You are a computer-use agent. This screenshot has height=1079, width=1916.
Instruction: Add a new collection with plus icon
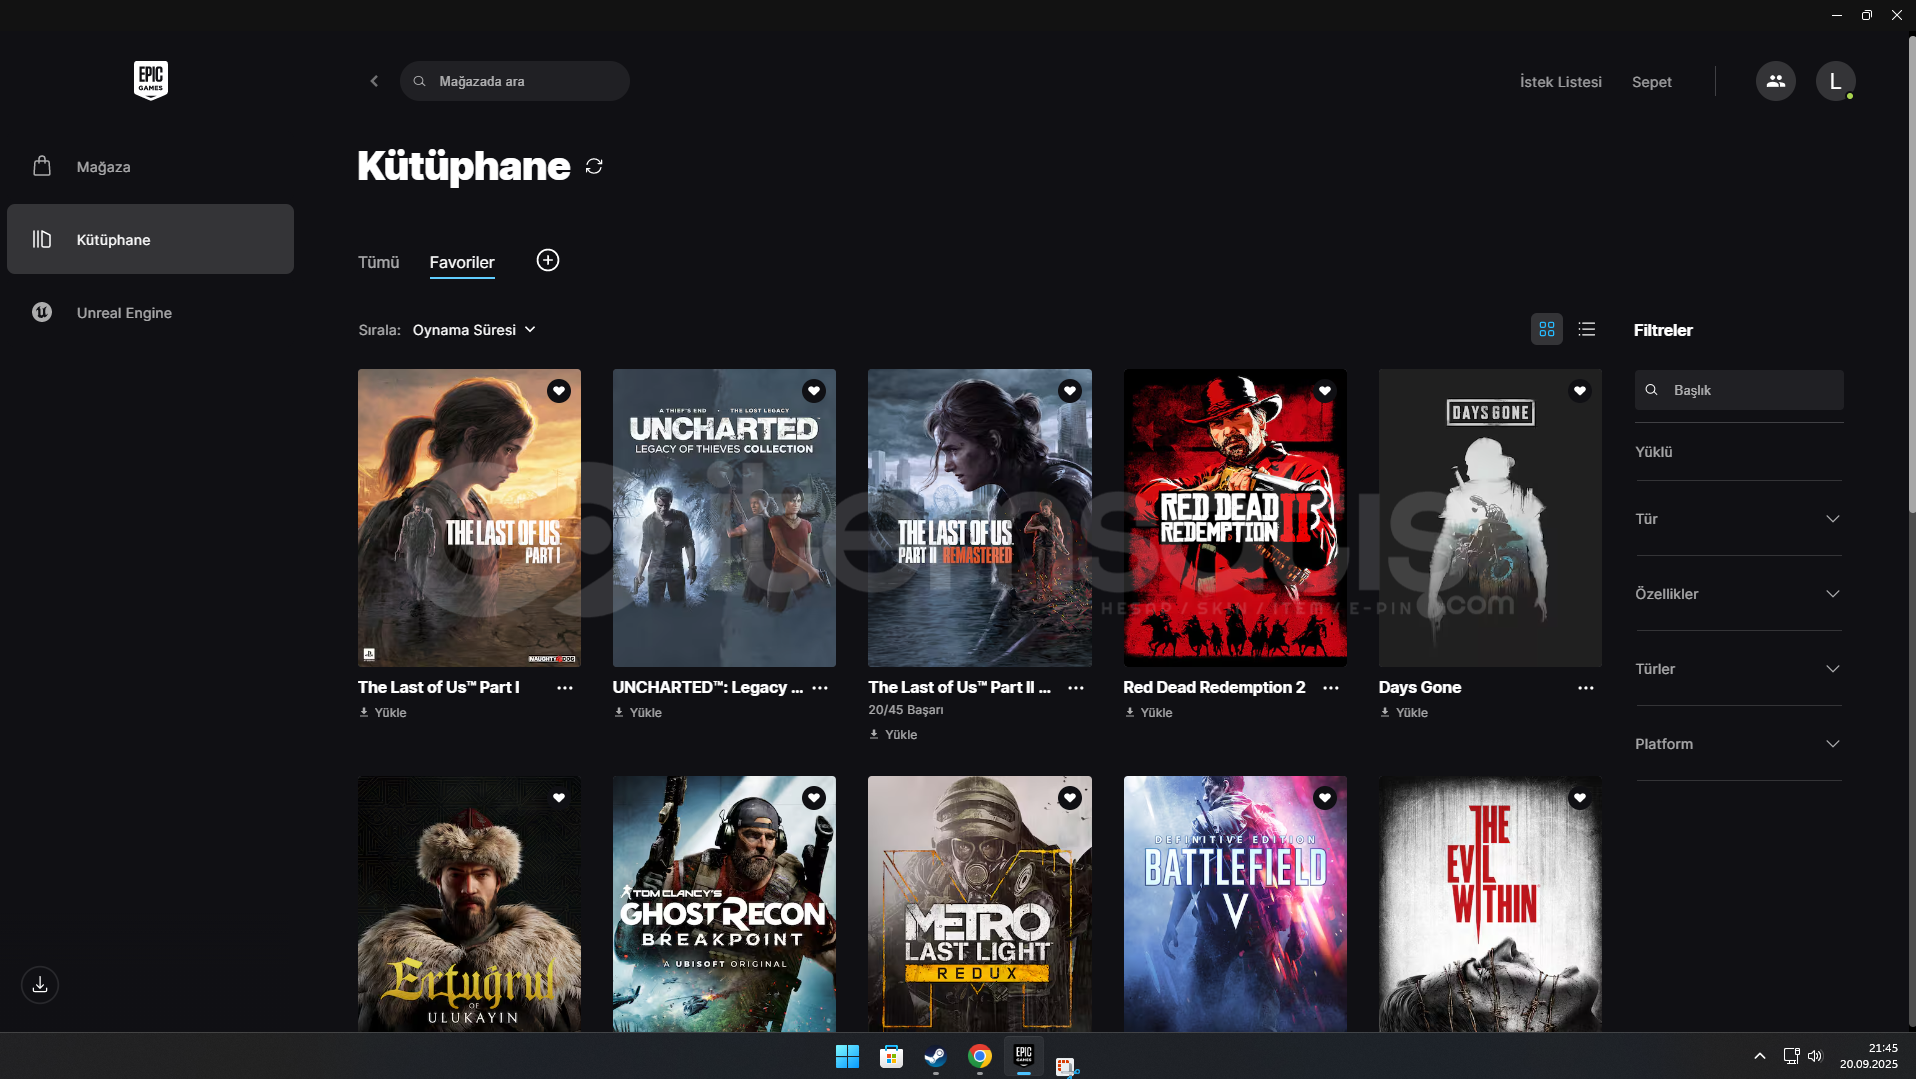[548, 260]
